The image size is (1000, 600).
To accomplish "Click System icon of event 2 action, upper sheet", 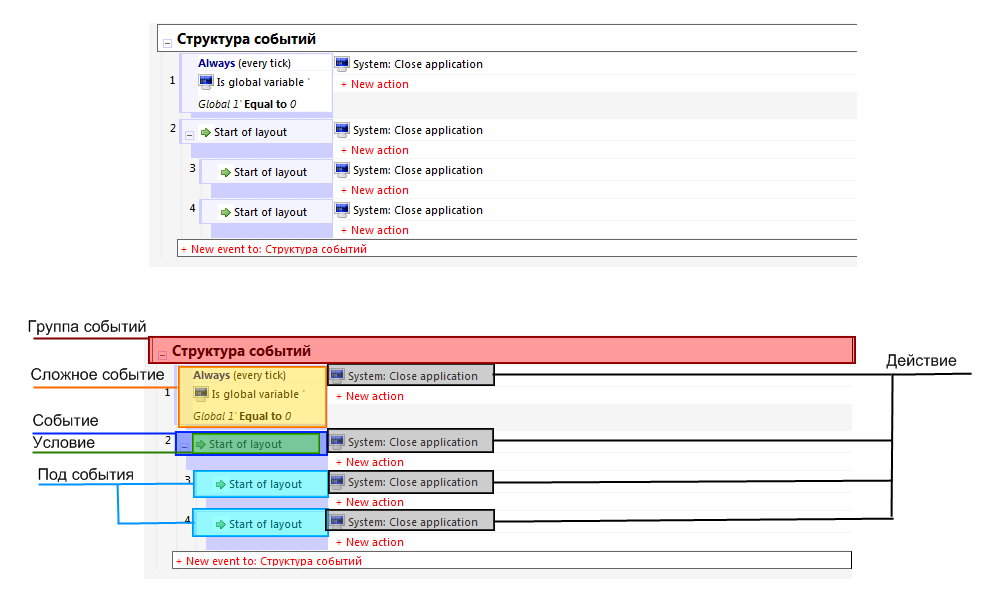I will click(342, 129).
